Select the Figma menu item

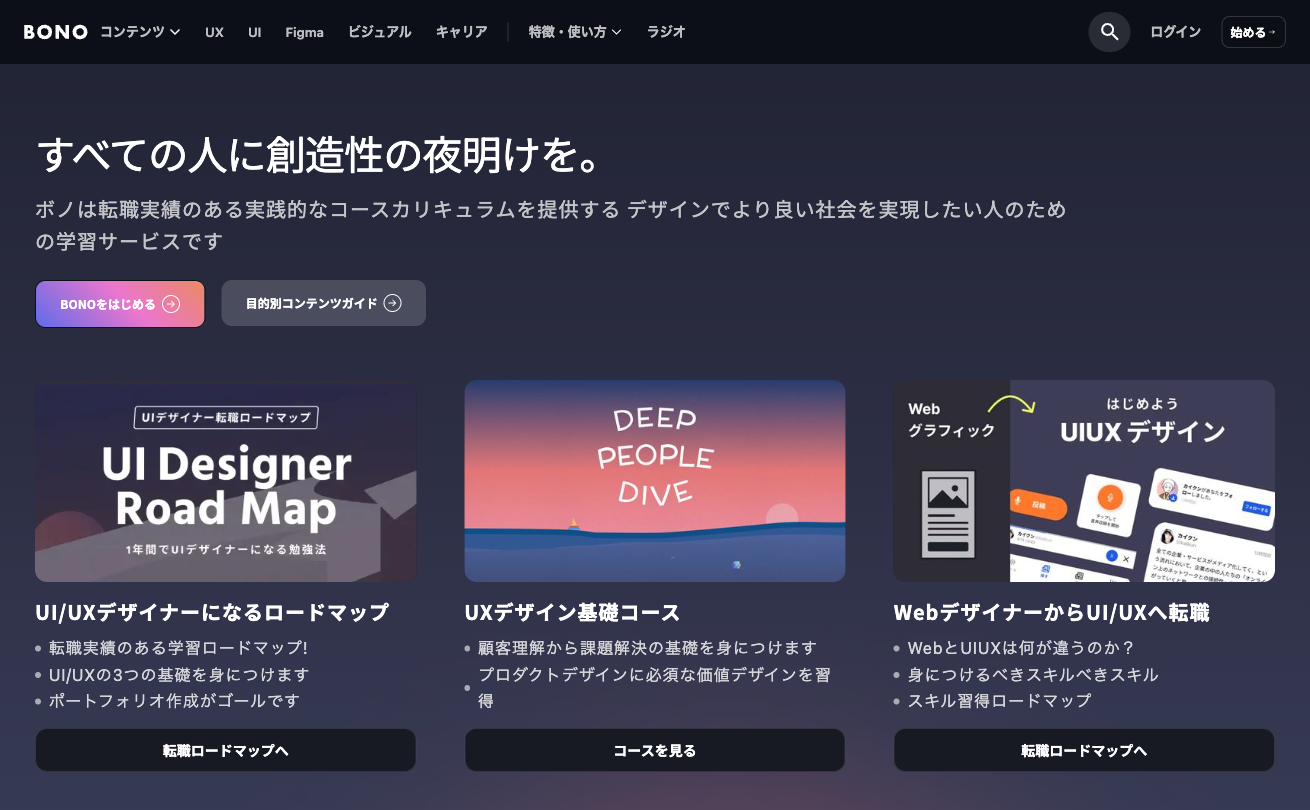coord(304,32)
